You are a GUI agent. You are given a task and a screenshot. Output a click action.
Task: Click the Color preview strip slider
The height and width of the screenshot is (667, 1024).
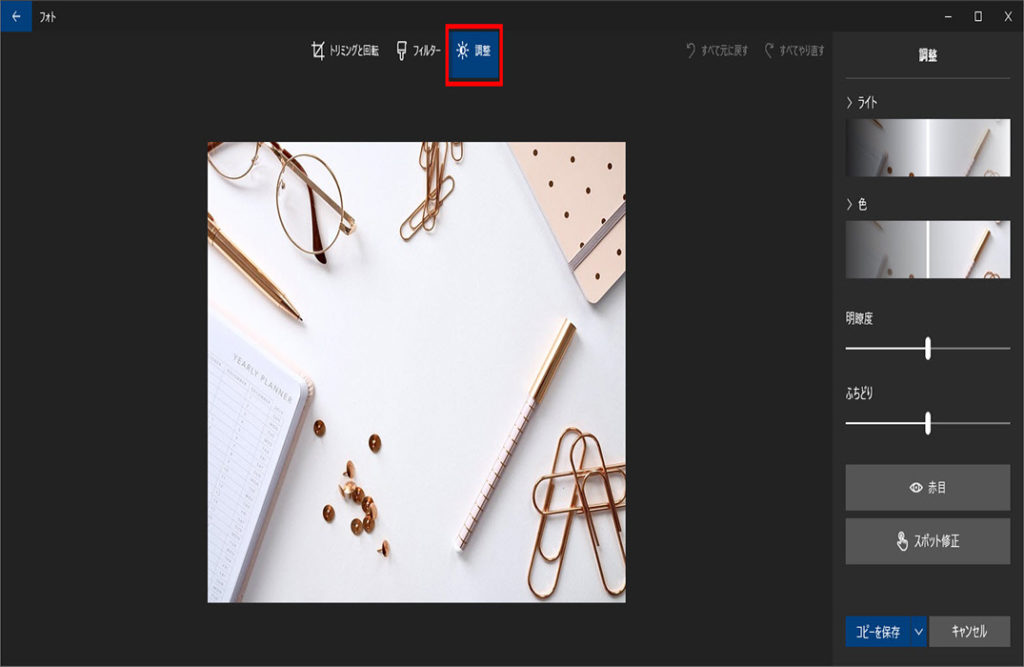click(927, 250)
